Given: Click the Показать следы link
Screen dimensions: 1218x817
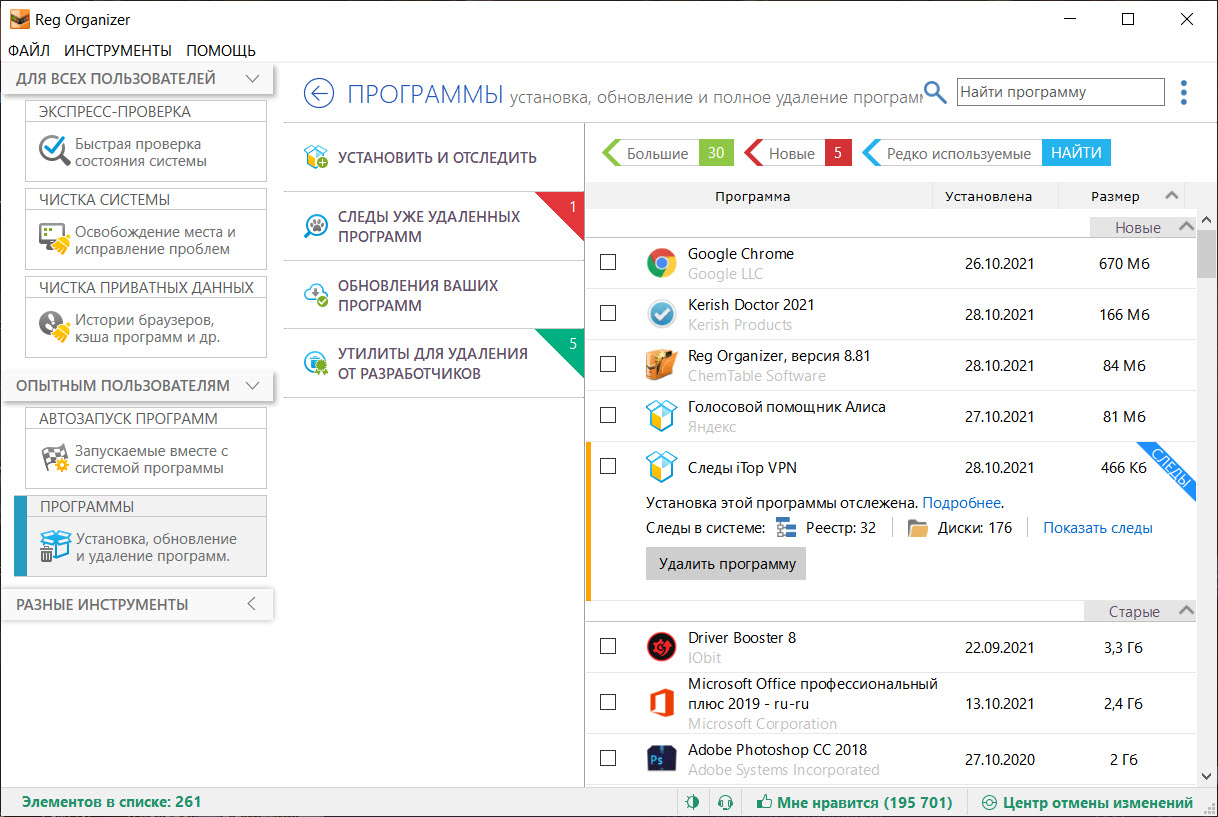Looking at the screenshot, I should click(x=1098, y=527).
